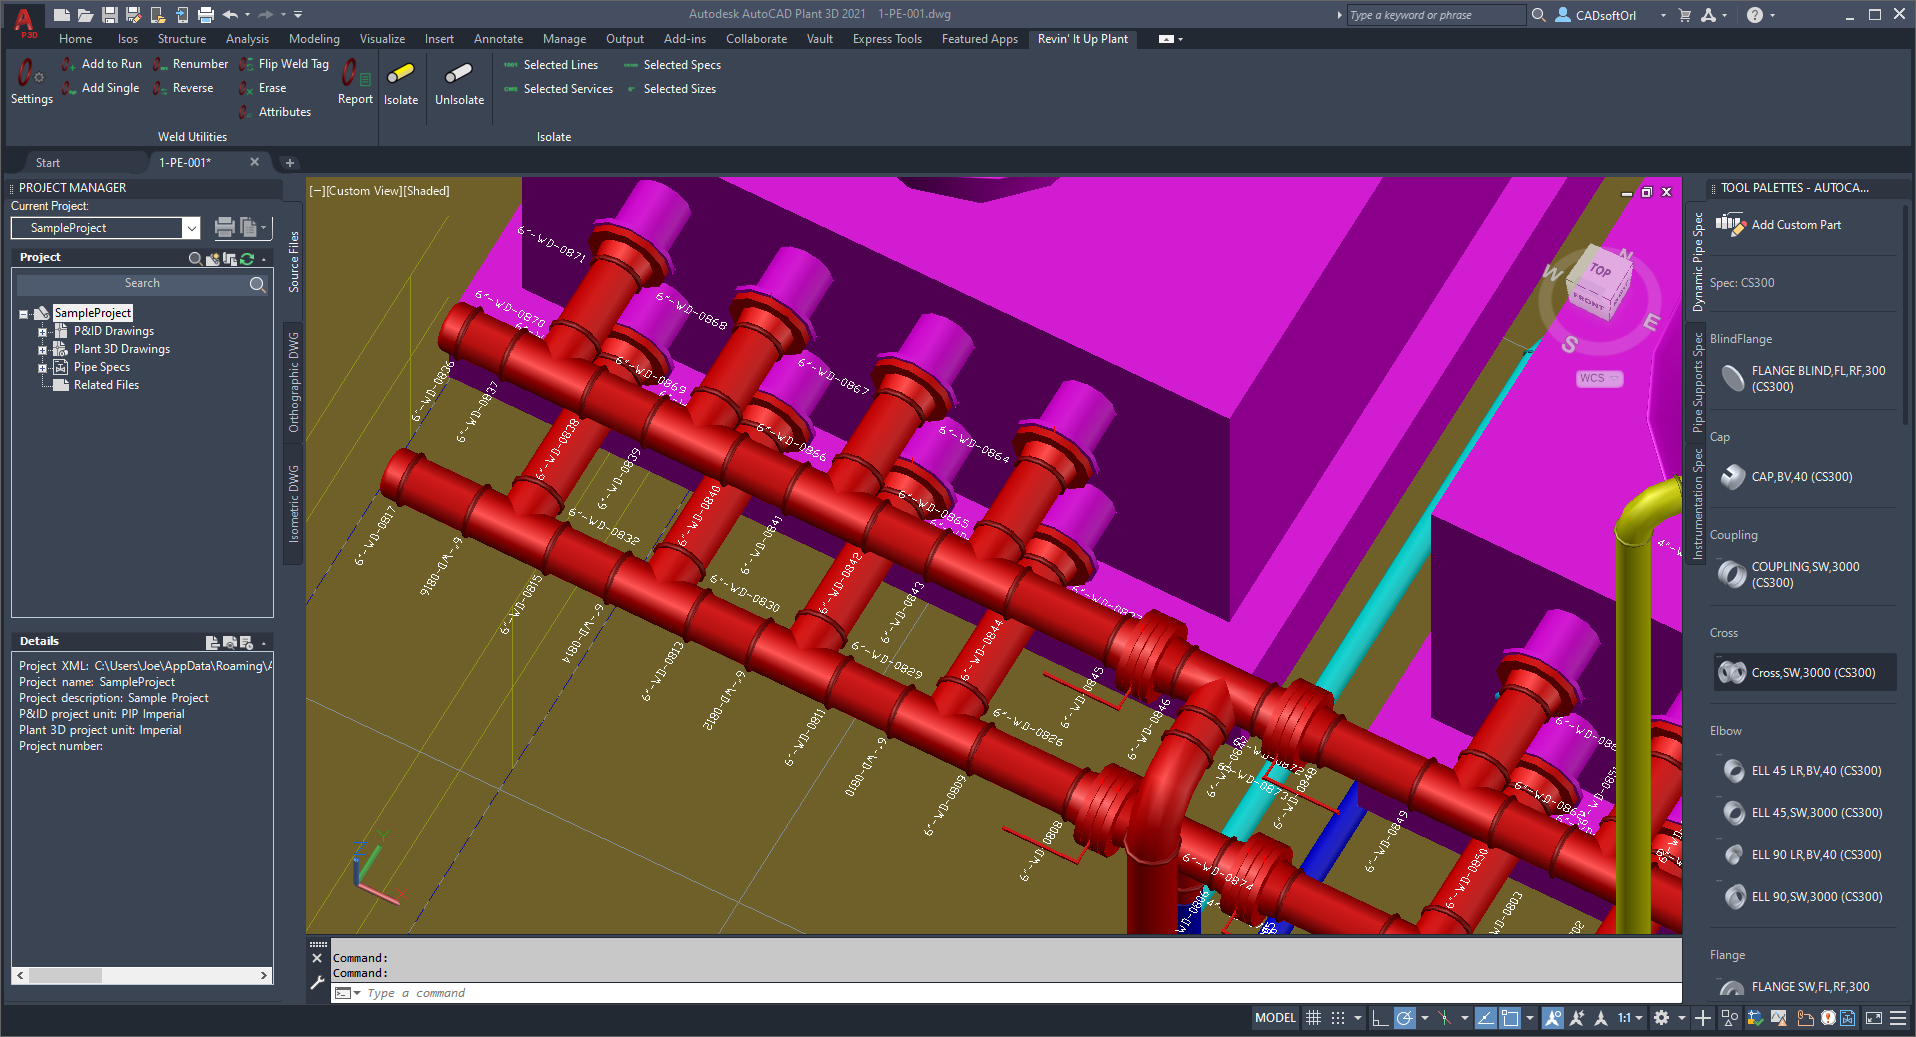Toggle polar tracking in status bar
The height and width of the screenshot is (1037, 1916).
pyautogui.click(x=1405, y=1018)
